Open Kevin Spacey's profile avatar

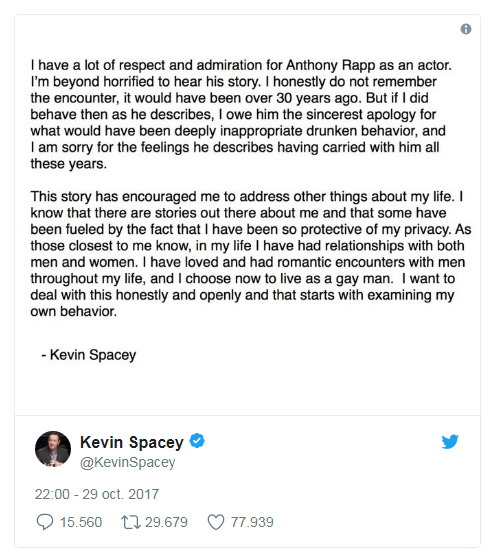(53, 449)
